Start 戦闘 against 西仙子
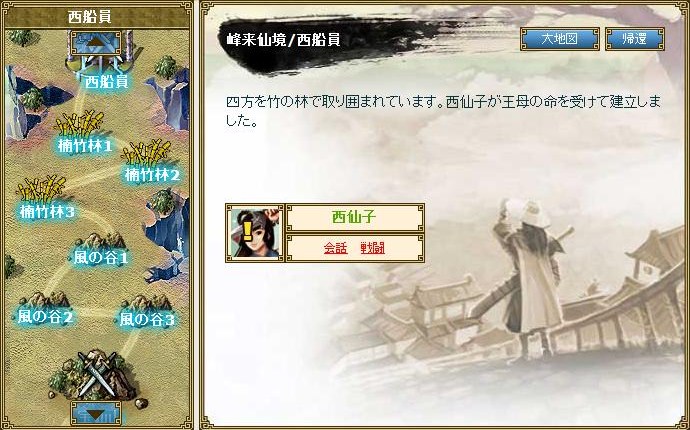 click(372, 248)
